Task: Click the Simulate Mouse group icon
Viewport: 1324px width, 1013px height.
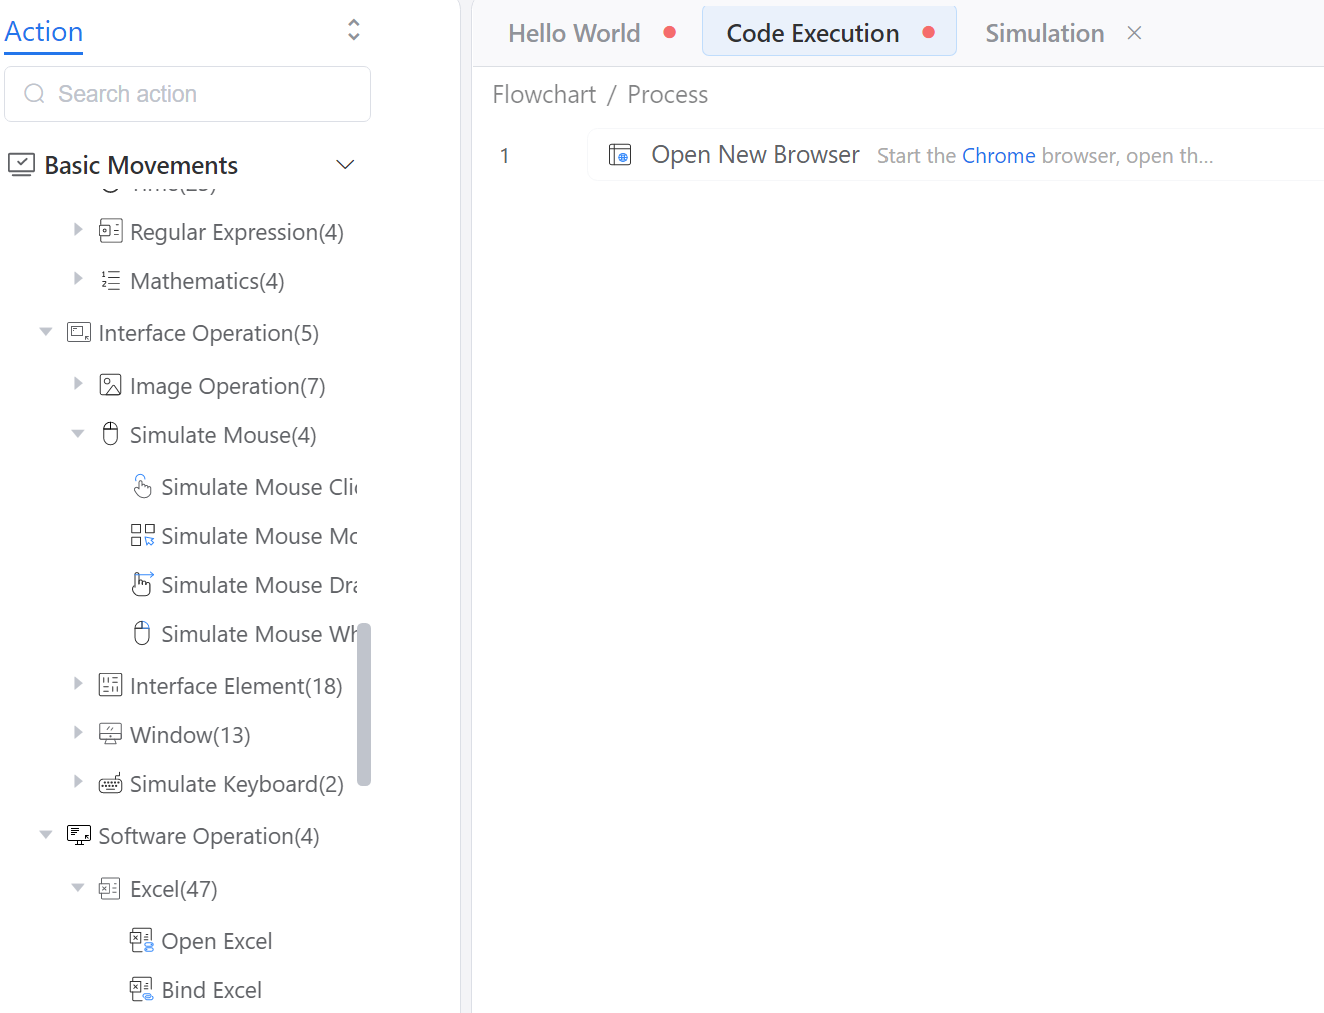Action: tap(110, 434)
